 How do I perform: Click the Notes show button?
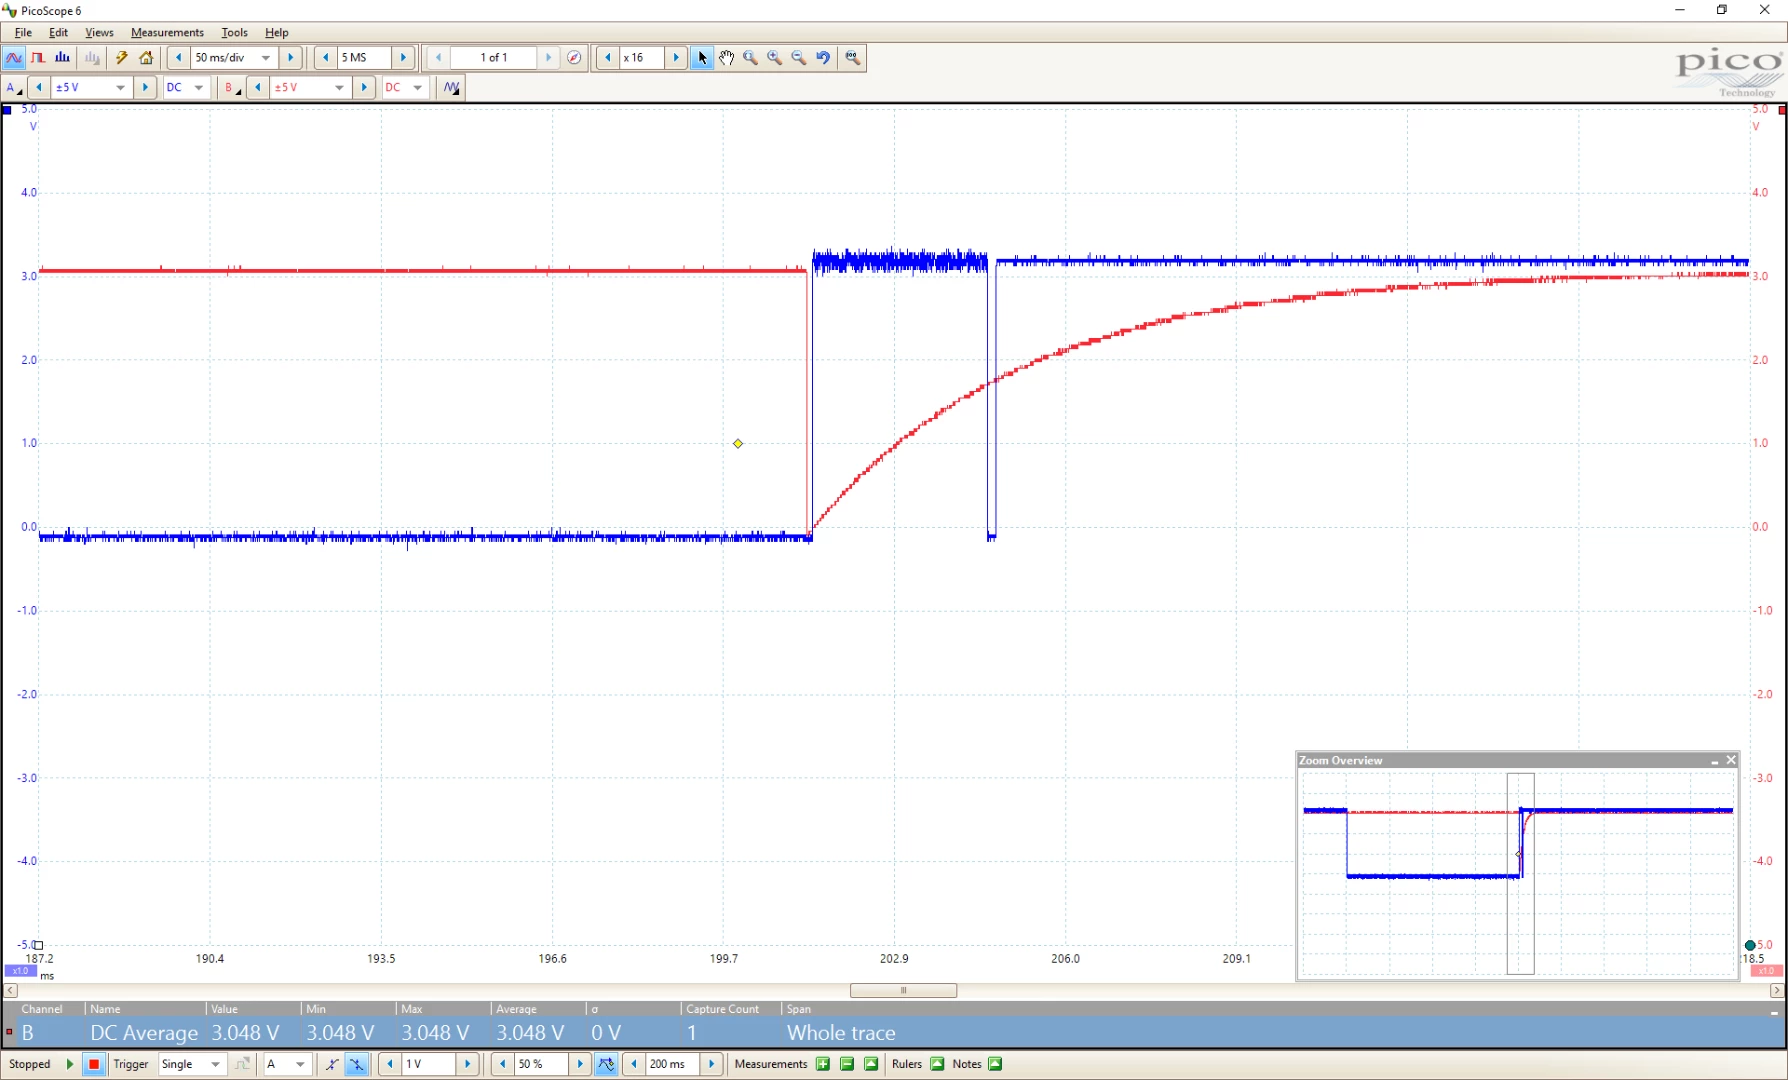[x=995, y=1064]
